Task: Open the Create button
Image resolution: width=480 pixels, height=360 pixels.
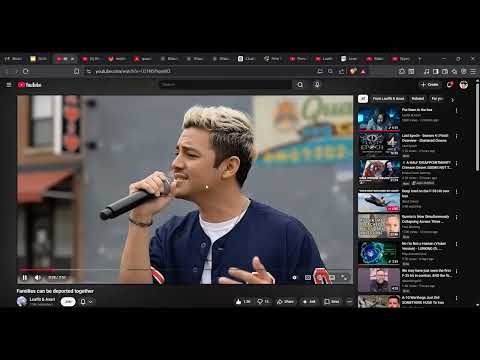Action: click(x=430, y=85)
